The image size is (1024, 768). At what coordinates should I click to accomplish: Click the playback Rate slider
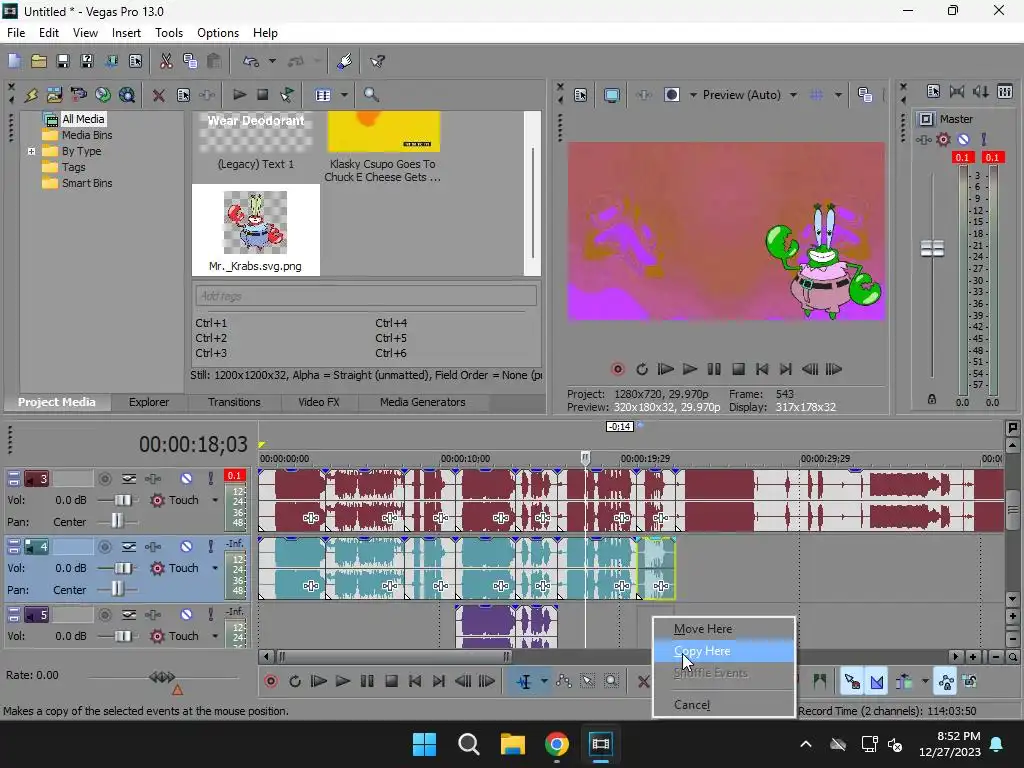click(162, 677)
